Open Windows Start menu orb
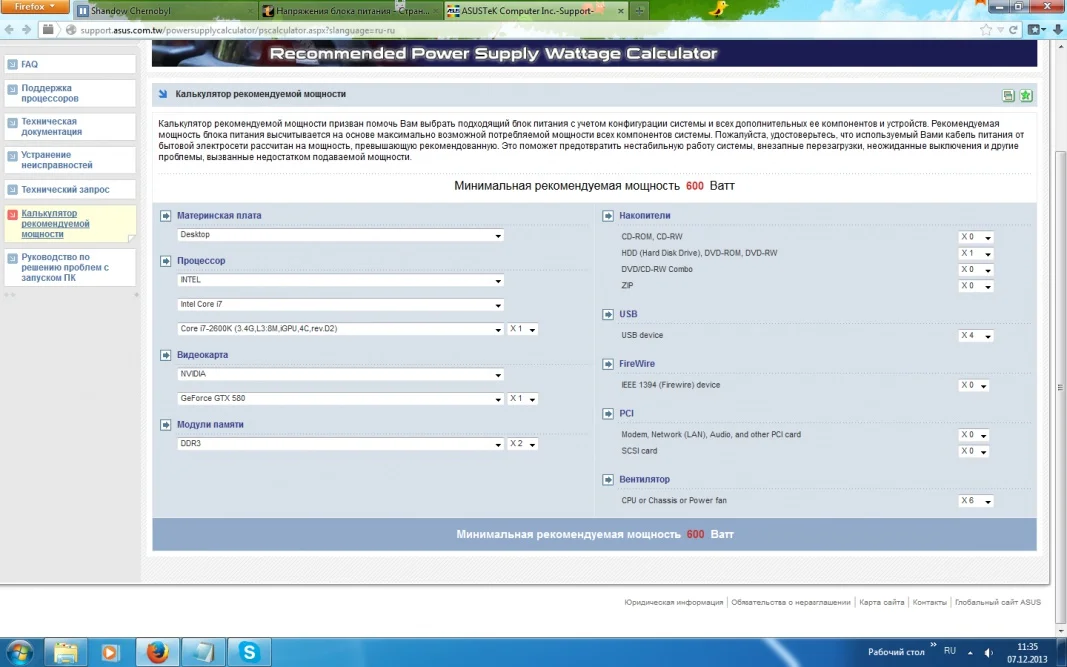Viewport: 1067px width, 667px height. (x=20, y=652)
